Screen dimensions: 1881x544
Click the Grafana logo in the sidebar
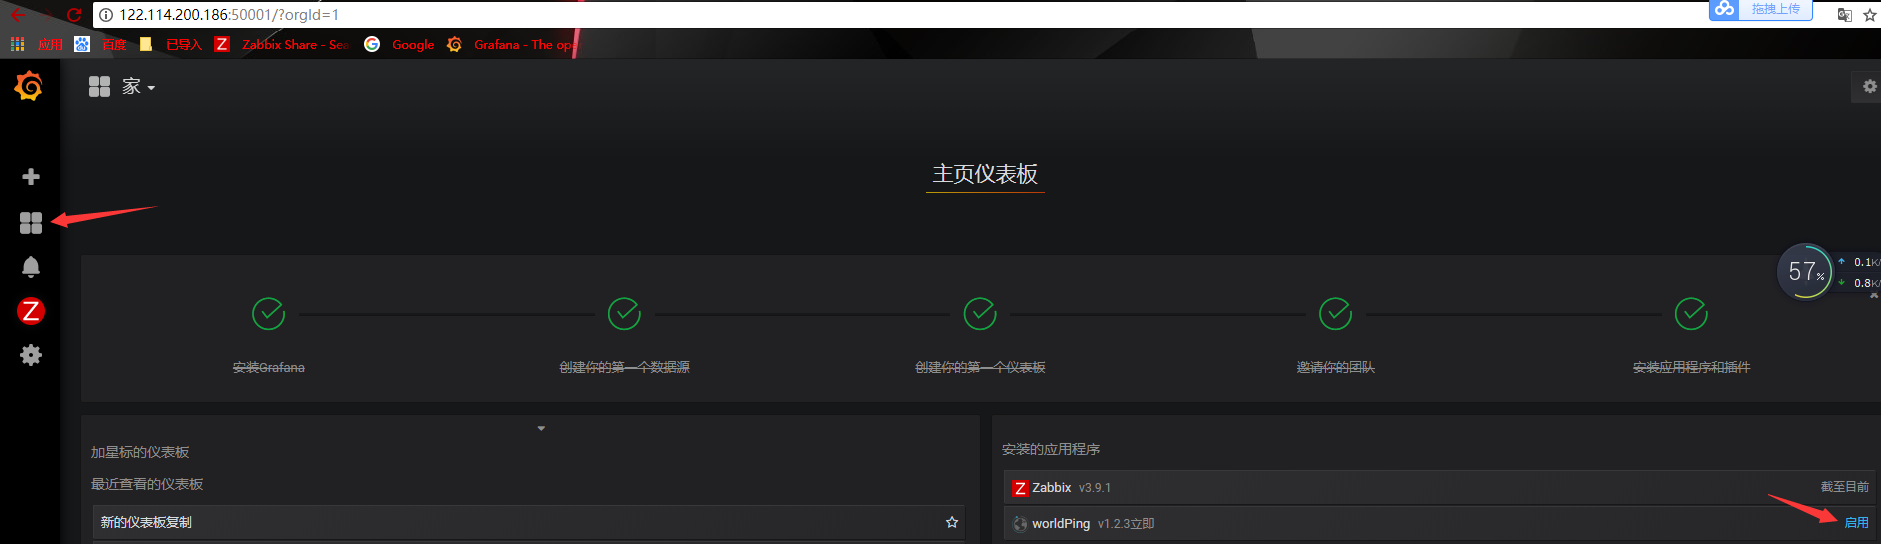(29, 87)
